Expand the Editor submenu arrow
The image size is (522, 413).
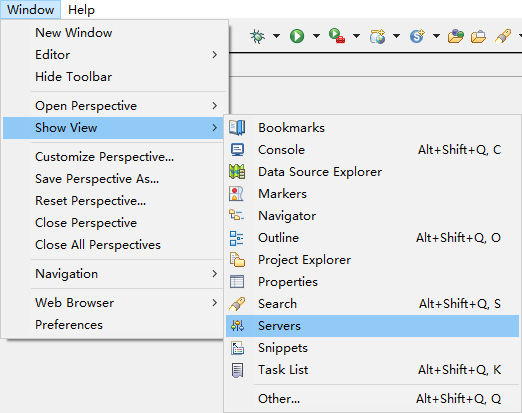(215, 55)
